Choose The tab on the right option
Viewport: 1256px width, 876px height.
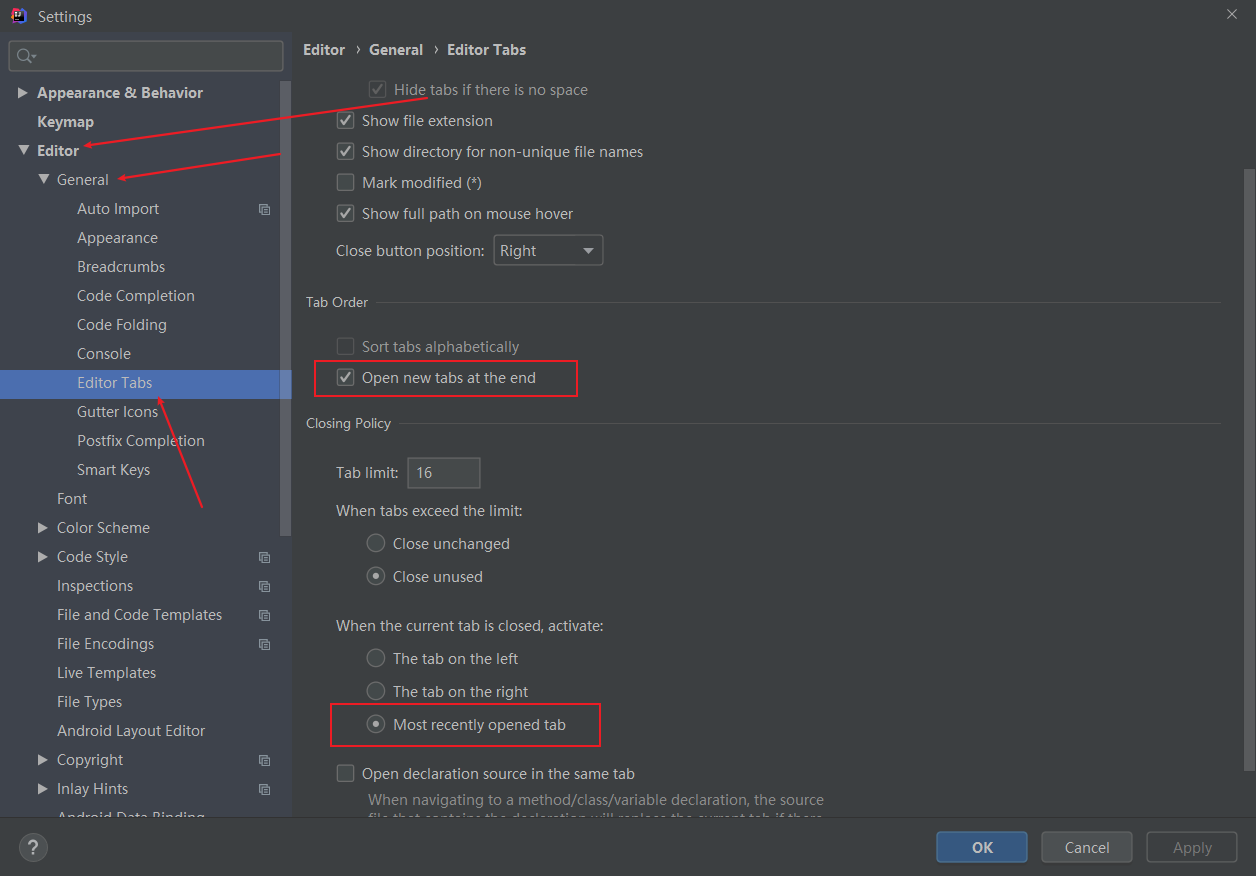pos(376,691)
